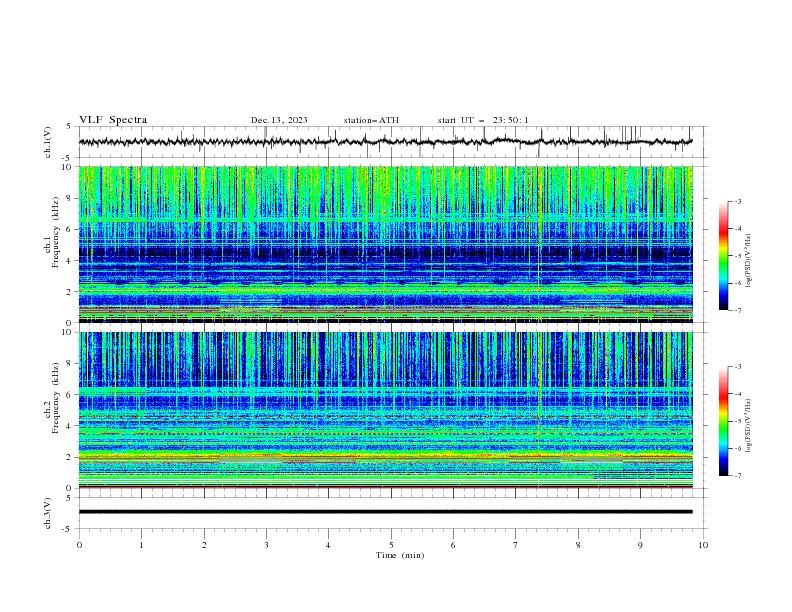Screen dimensions: 792x612
Task: Select the date text "Dec. 13, 2023"
Action: (x=279, y=120)
